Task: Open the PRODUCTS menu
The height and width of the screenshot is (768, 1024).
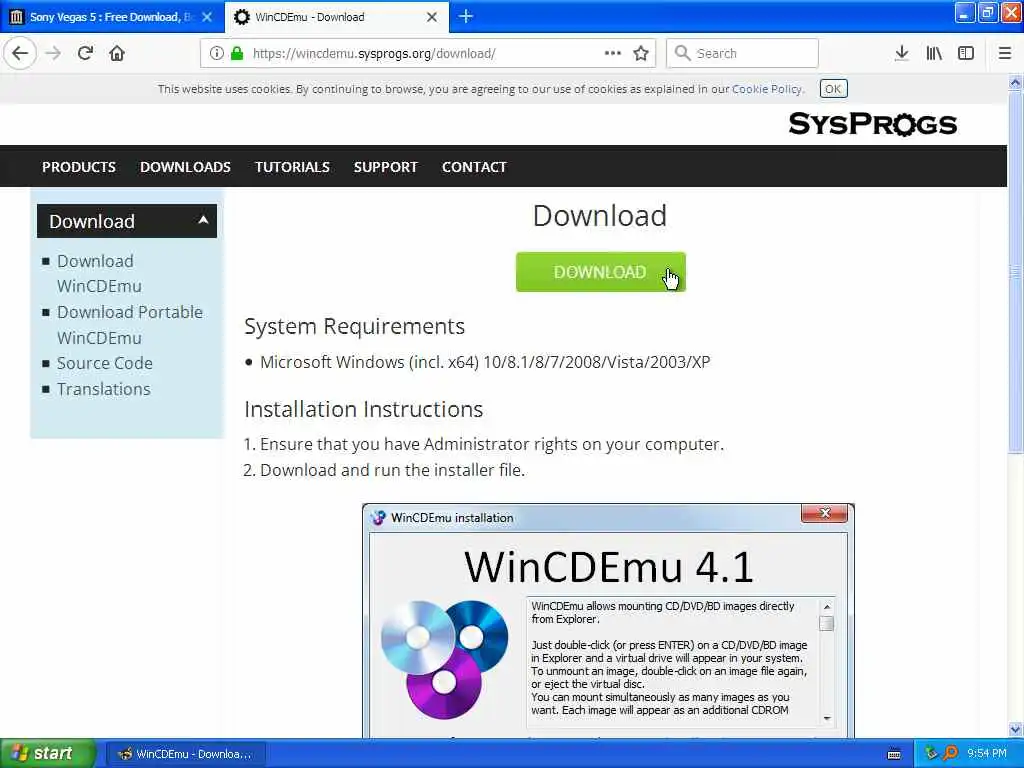Action: 79,167
